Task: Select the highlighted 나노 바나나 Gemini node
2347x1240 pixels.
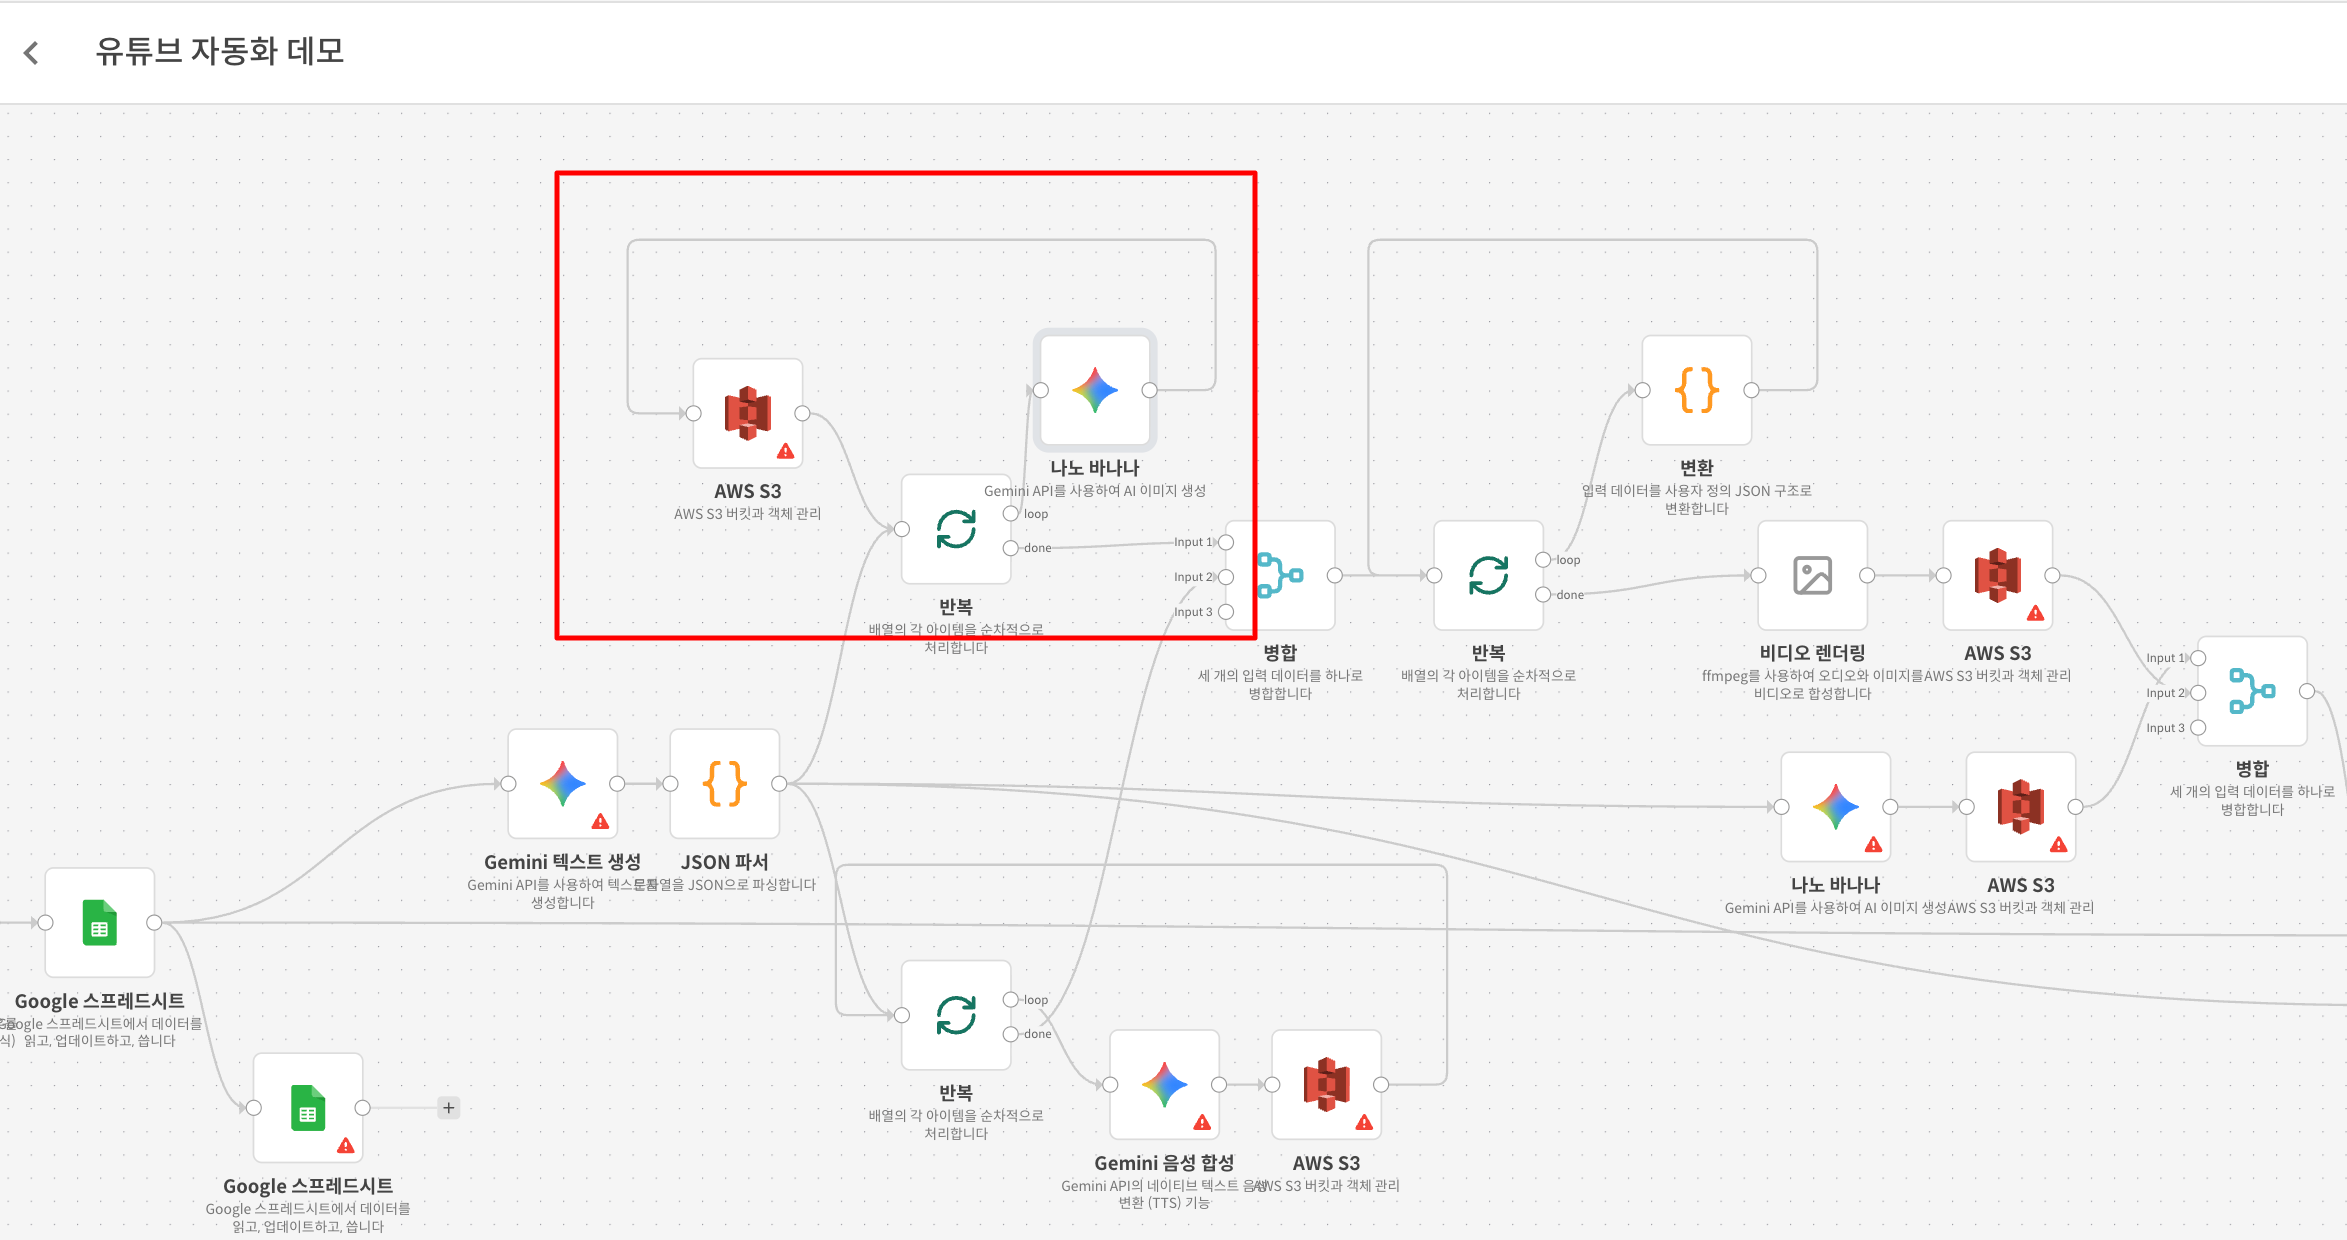Action: pos(1095,390)
